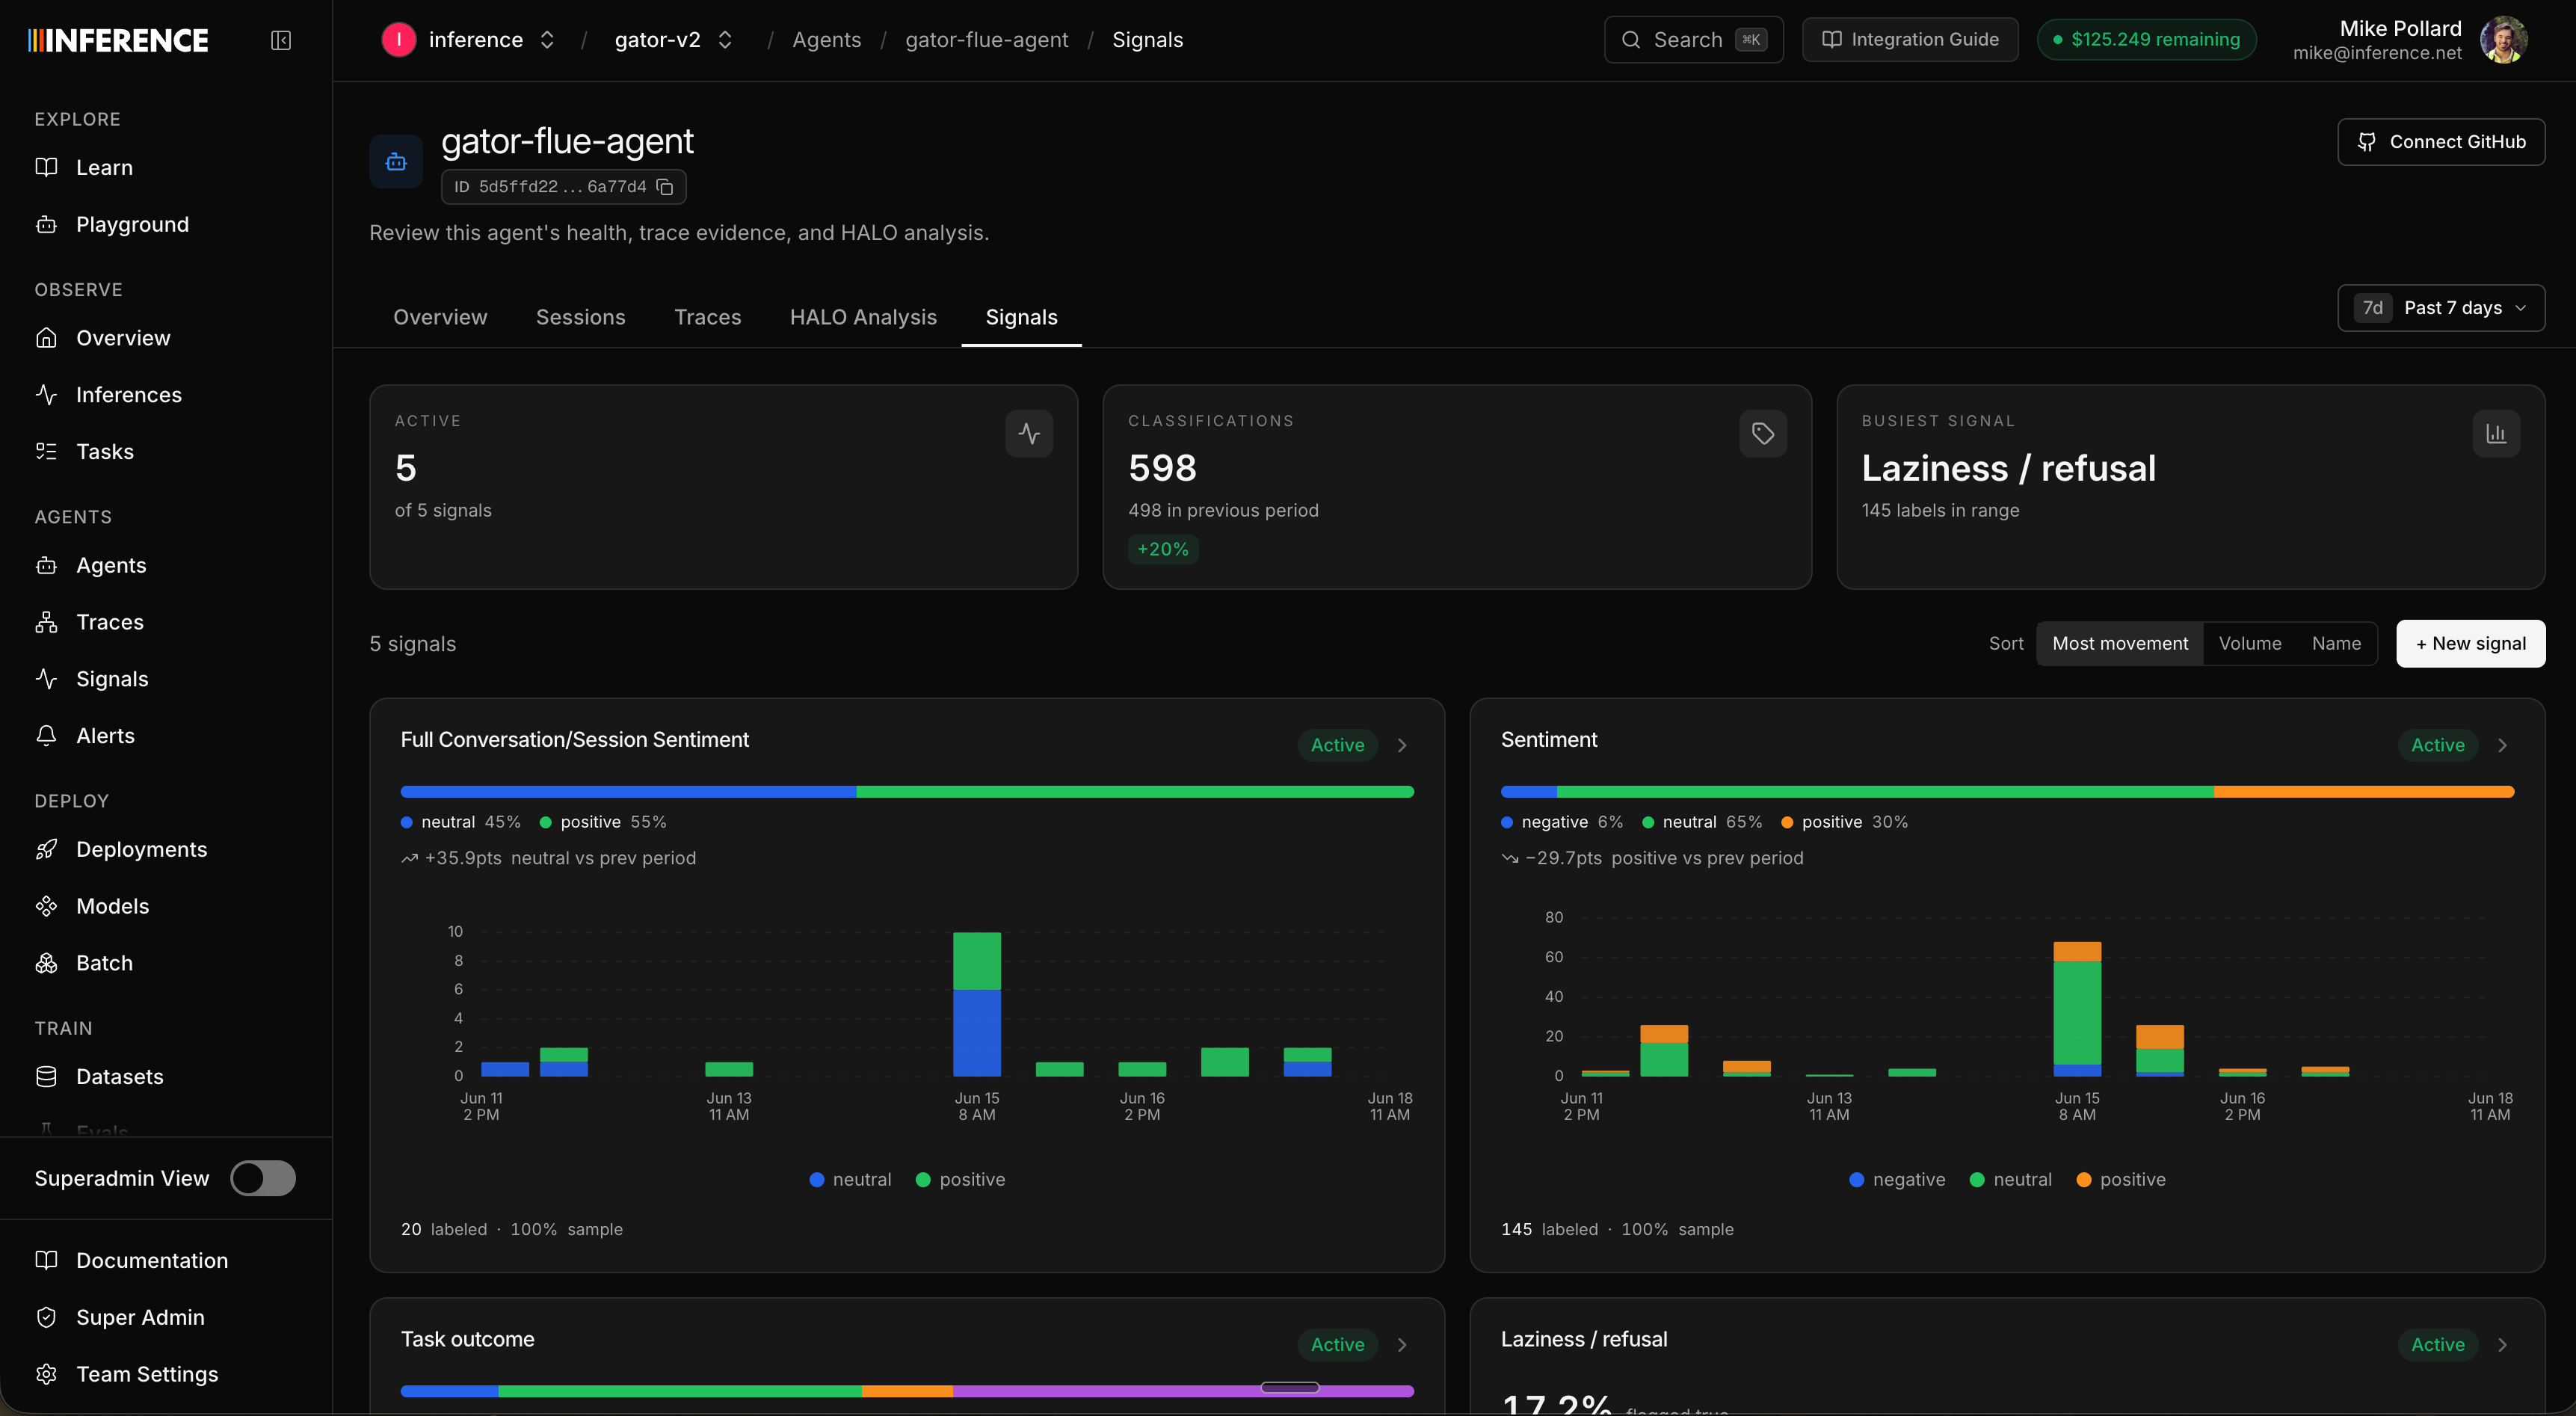The image size is (2576, 1416).
Task: Open the Past 7 days range dropdown
Action: coord(2441,308)
